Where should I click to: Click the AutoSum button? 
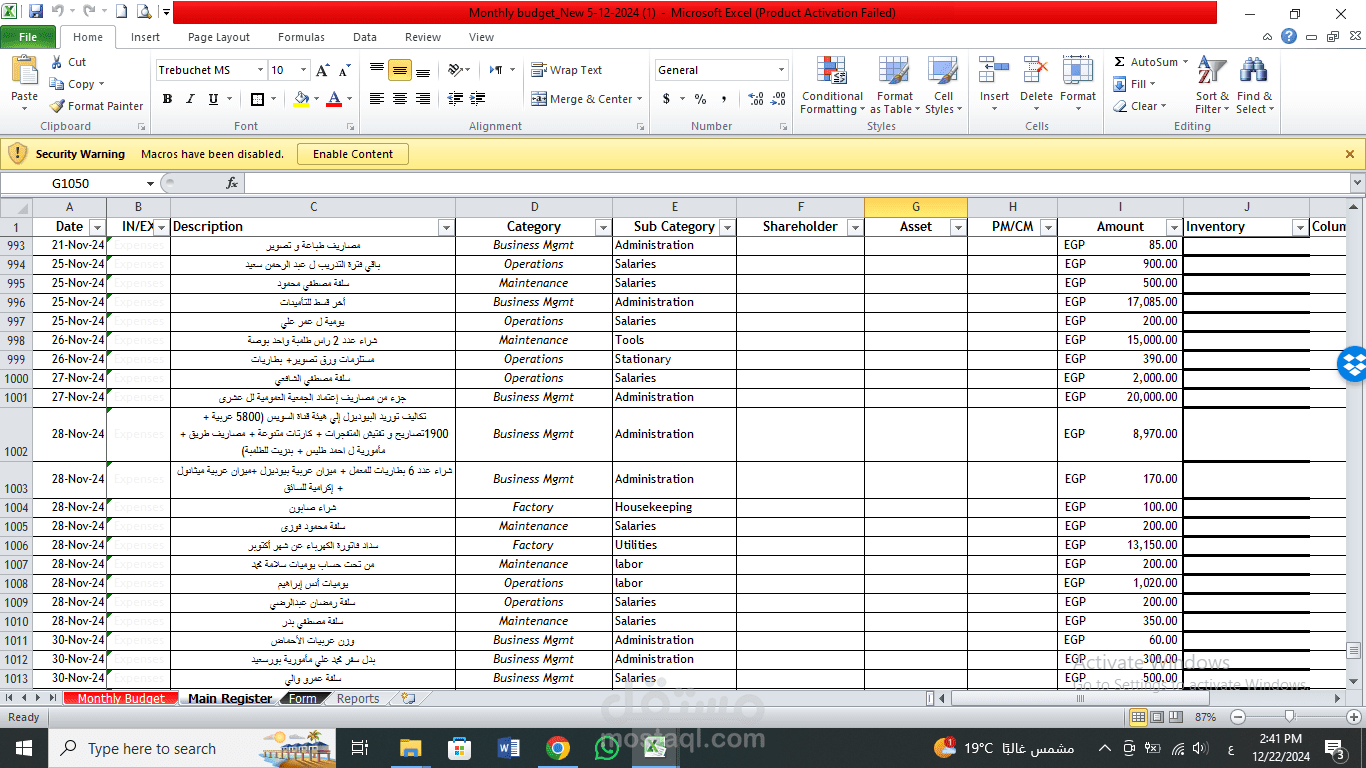click(x=1145, y=62)
